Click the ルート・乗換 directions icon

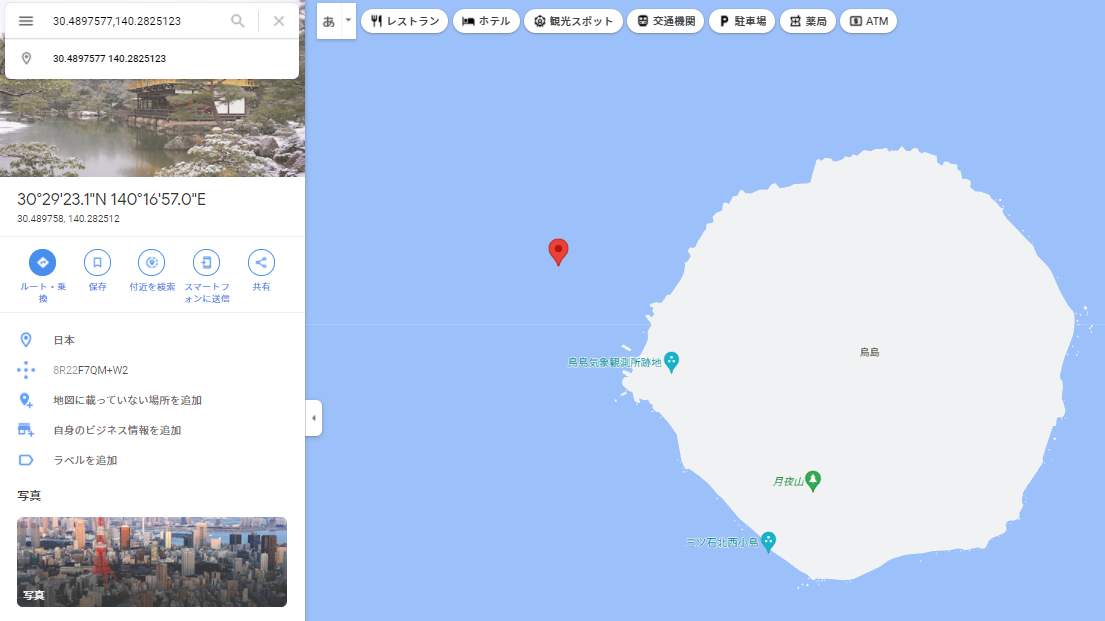point(42,262)
